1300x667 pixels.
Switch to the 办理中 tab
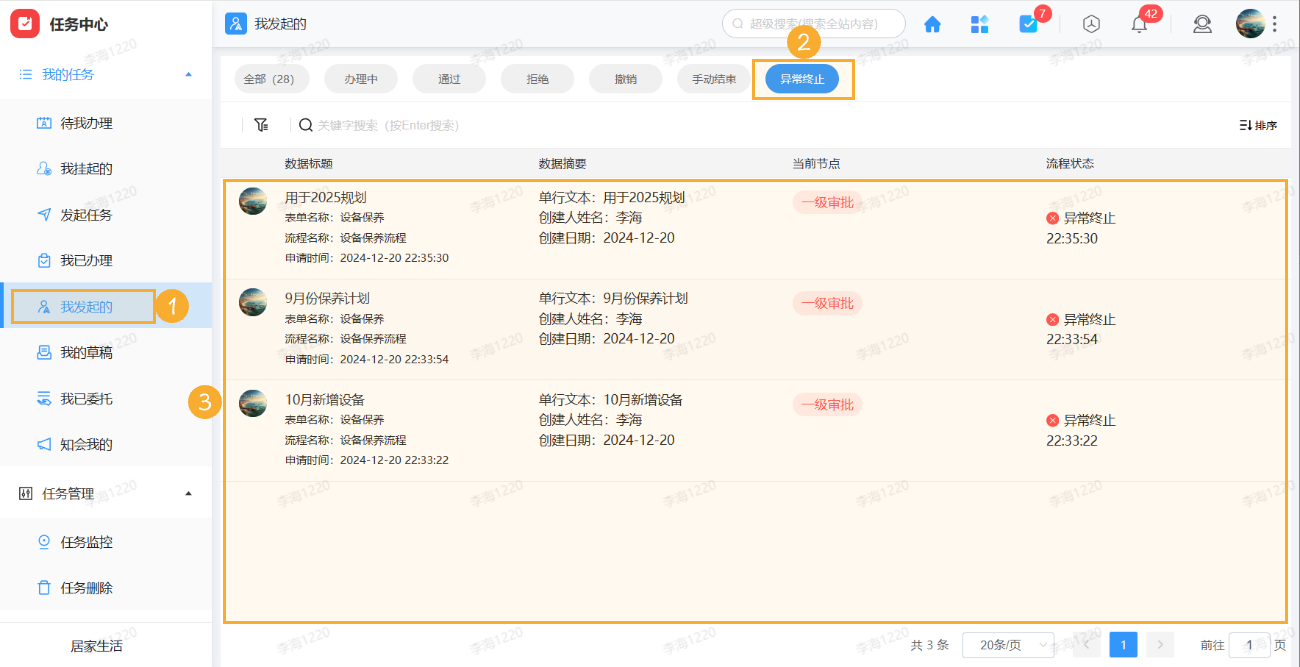(360, 78)
